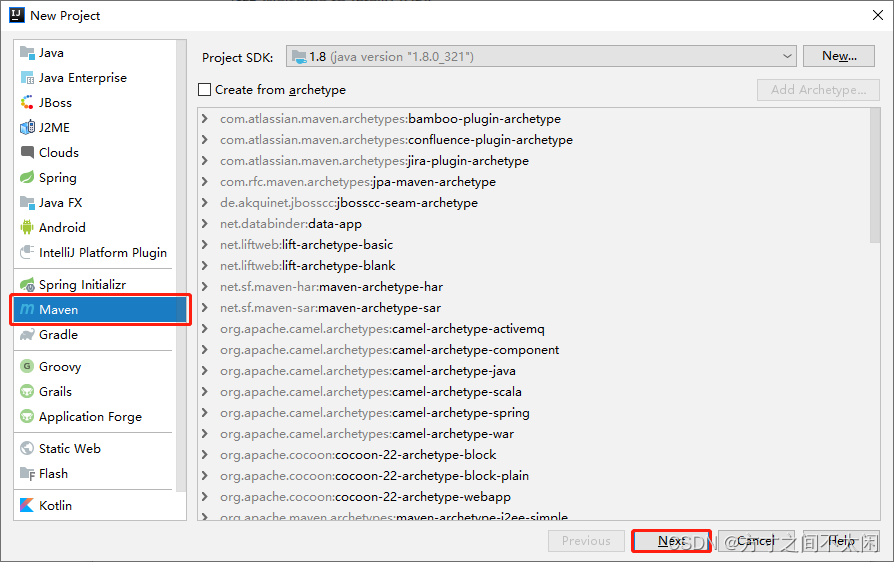Expand bamboo-plugin-archetype entry
Screen dimensions: 894x562
coord(205,119)
